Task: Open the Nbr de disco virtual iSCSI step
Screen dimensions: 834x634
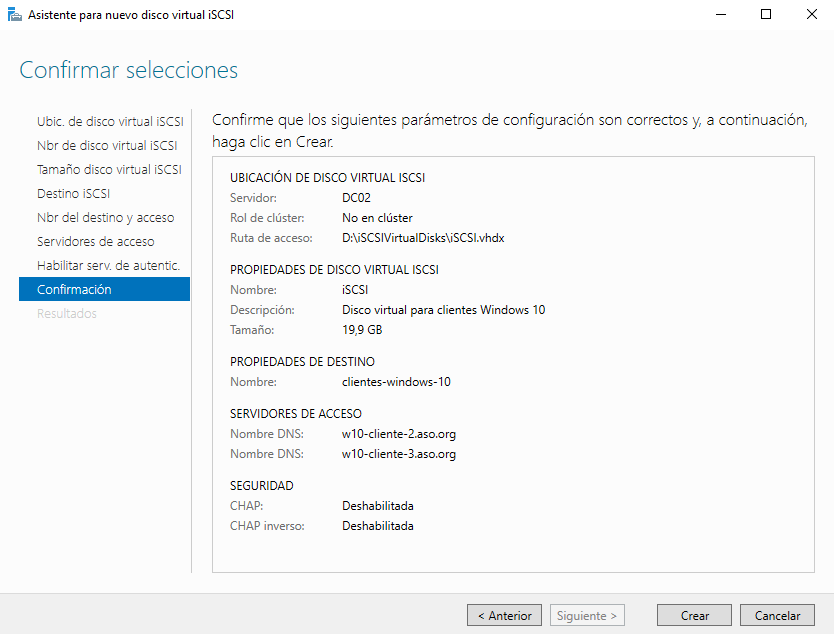Action: (x=107, y=145)
